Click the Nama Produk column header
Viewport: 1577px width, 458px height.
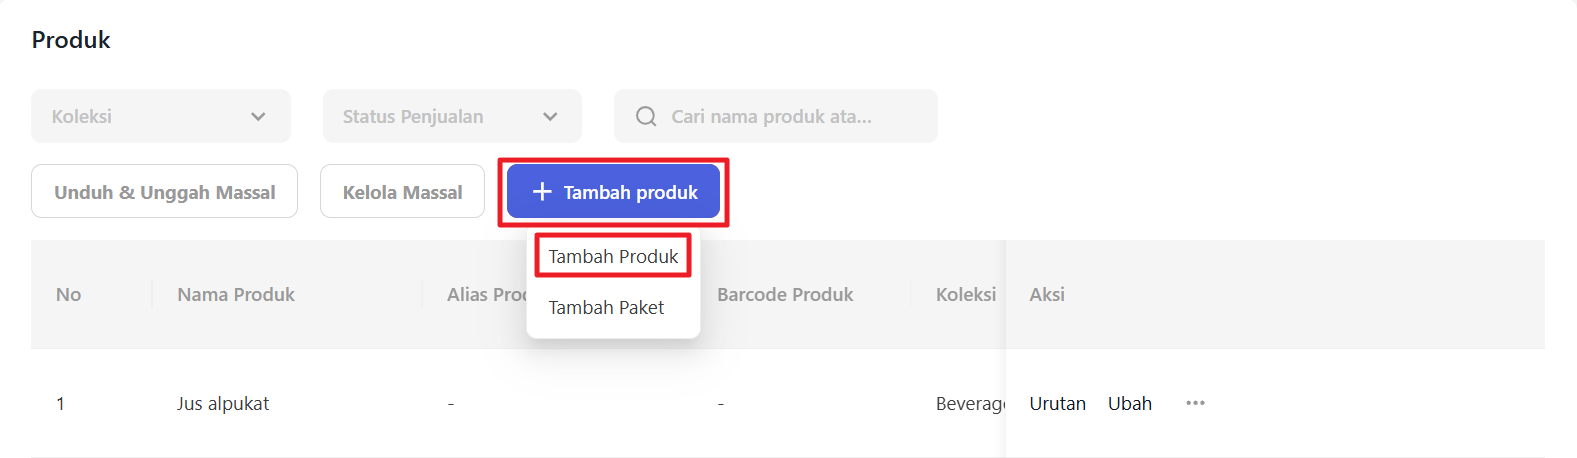236,295
